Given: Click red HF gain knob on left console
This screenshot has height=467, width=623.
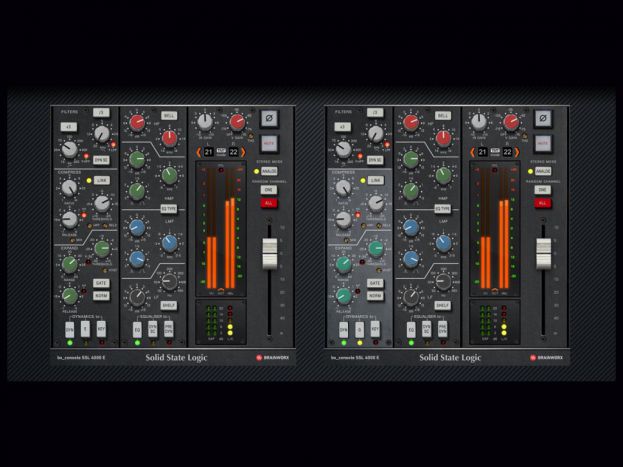Looking at the screenshot, I should point(137,123).
